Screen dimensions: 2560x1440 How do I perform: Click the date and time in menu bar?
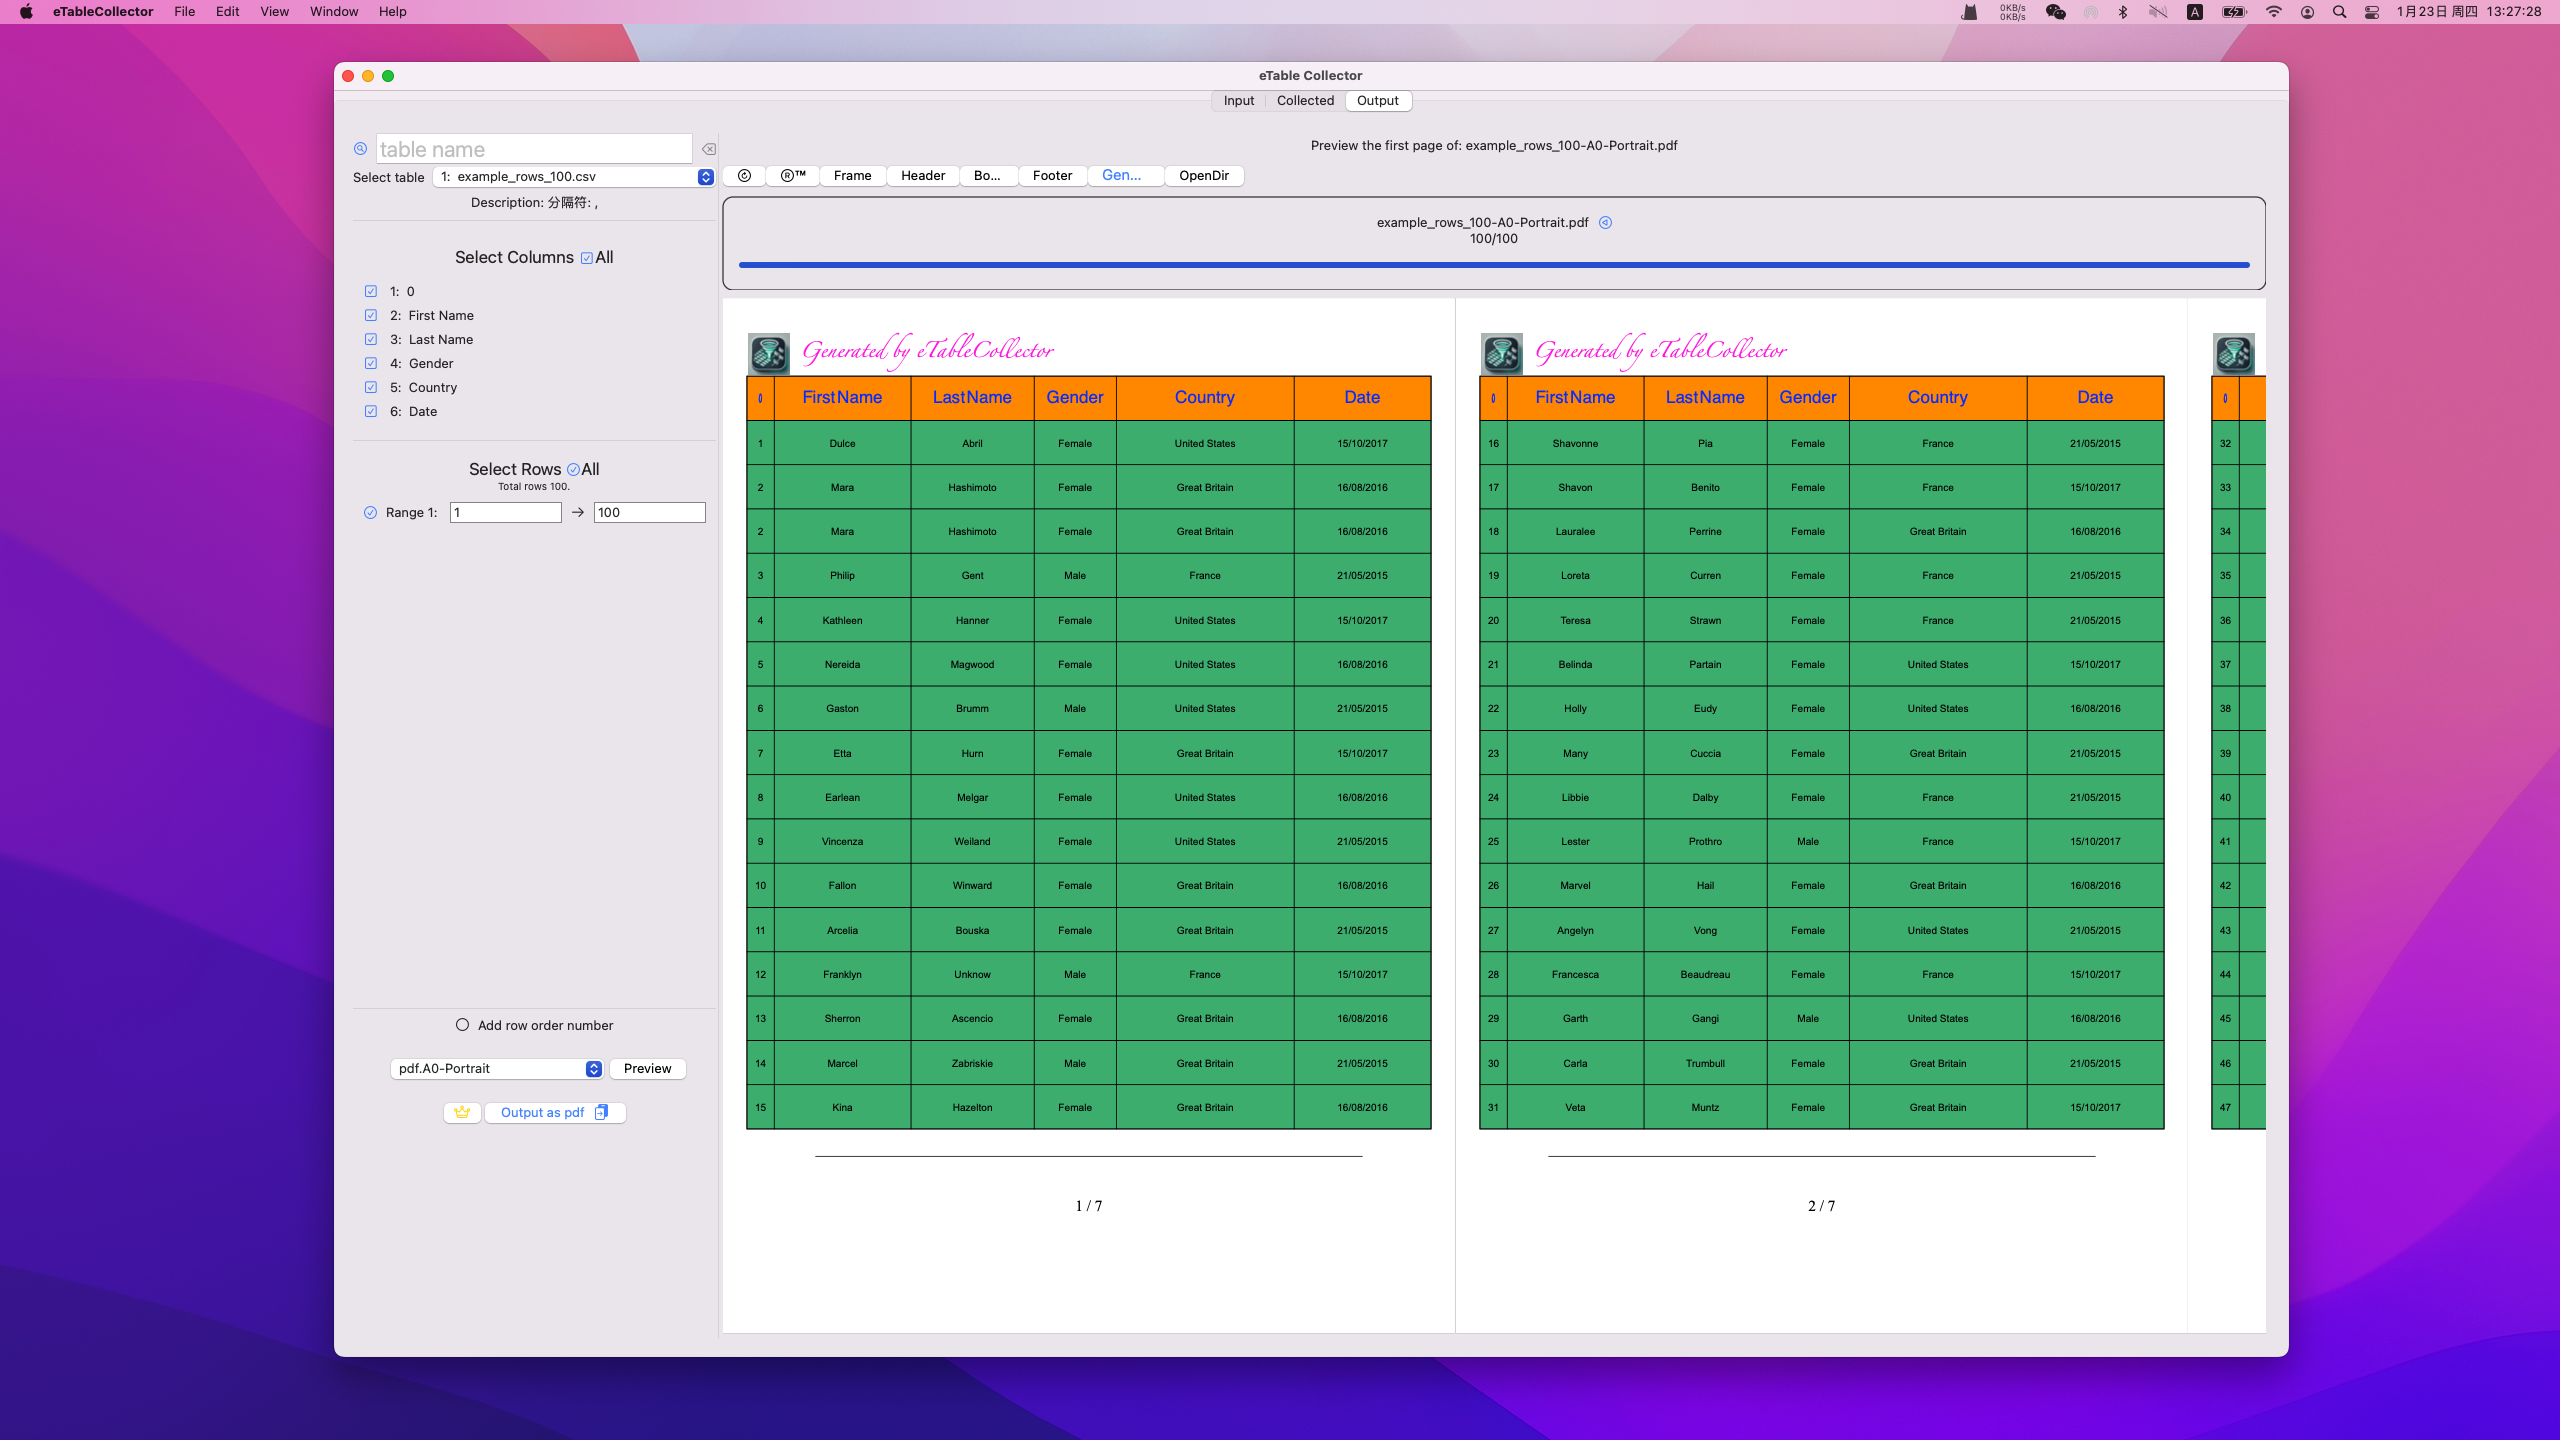click(2469, 12)
